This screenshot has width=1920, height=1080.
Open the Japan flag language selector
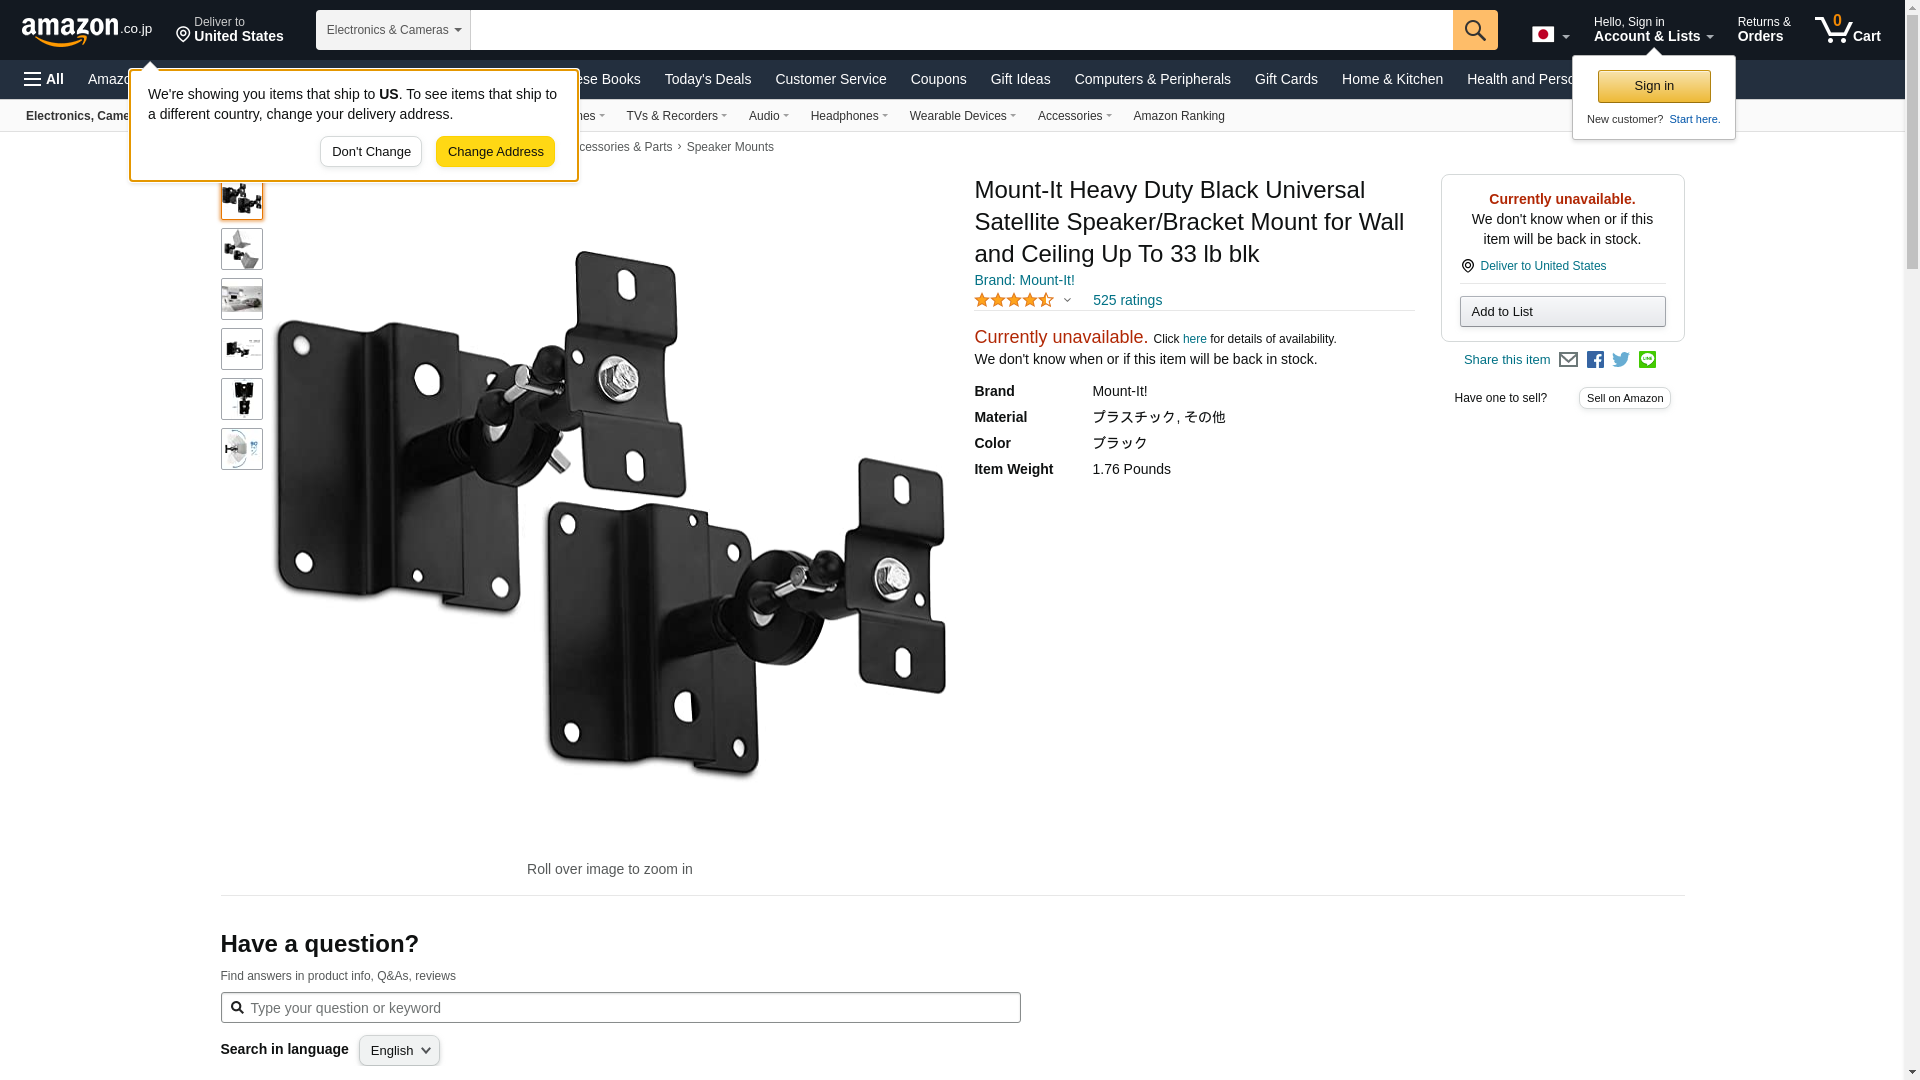click(1551, 35)
